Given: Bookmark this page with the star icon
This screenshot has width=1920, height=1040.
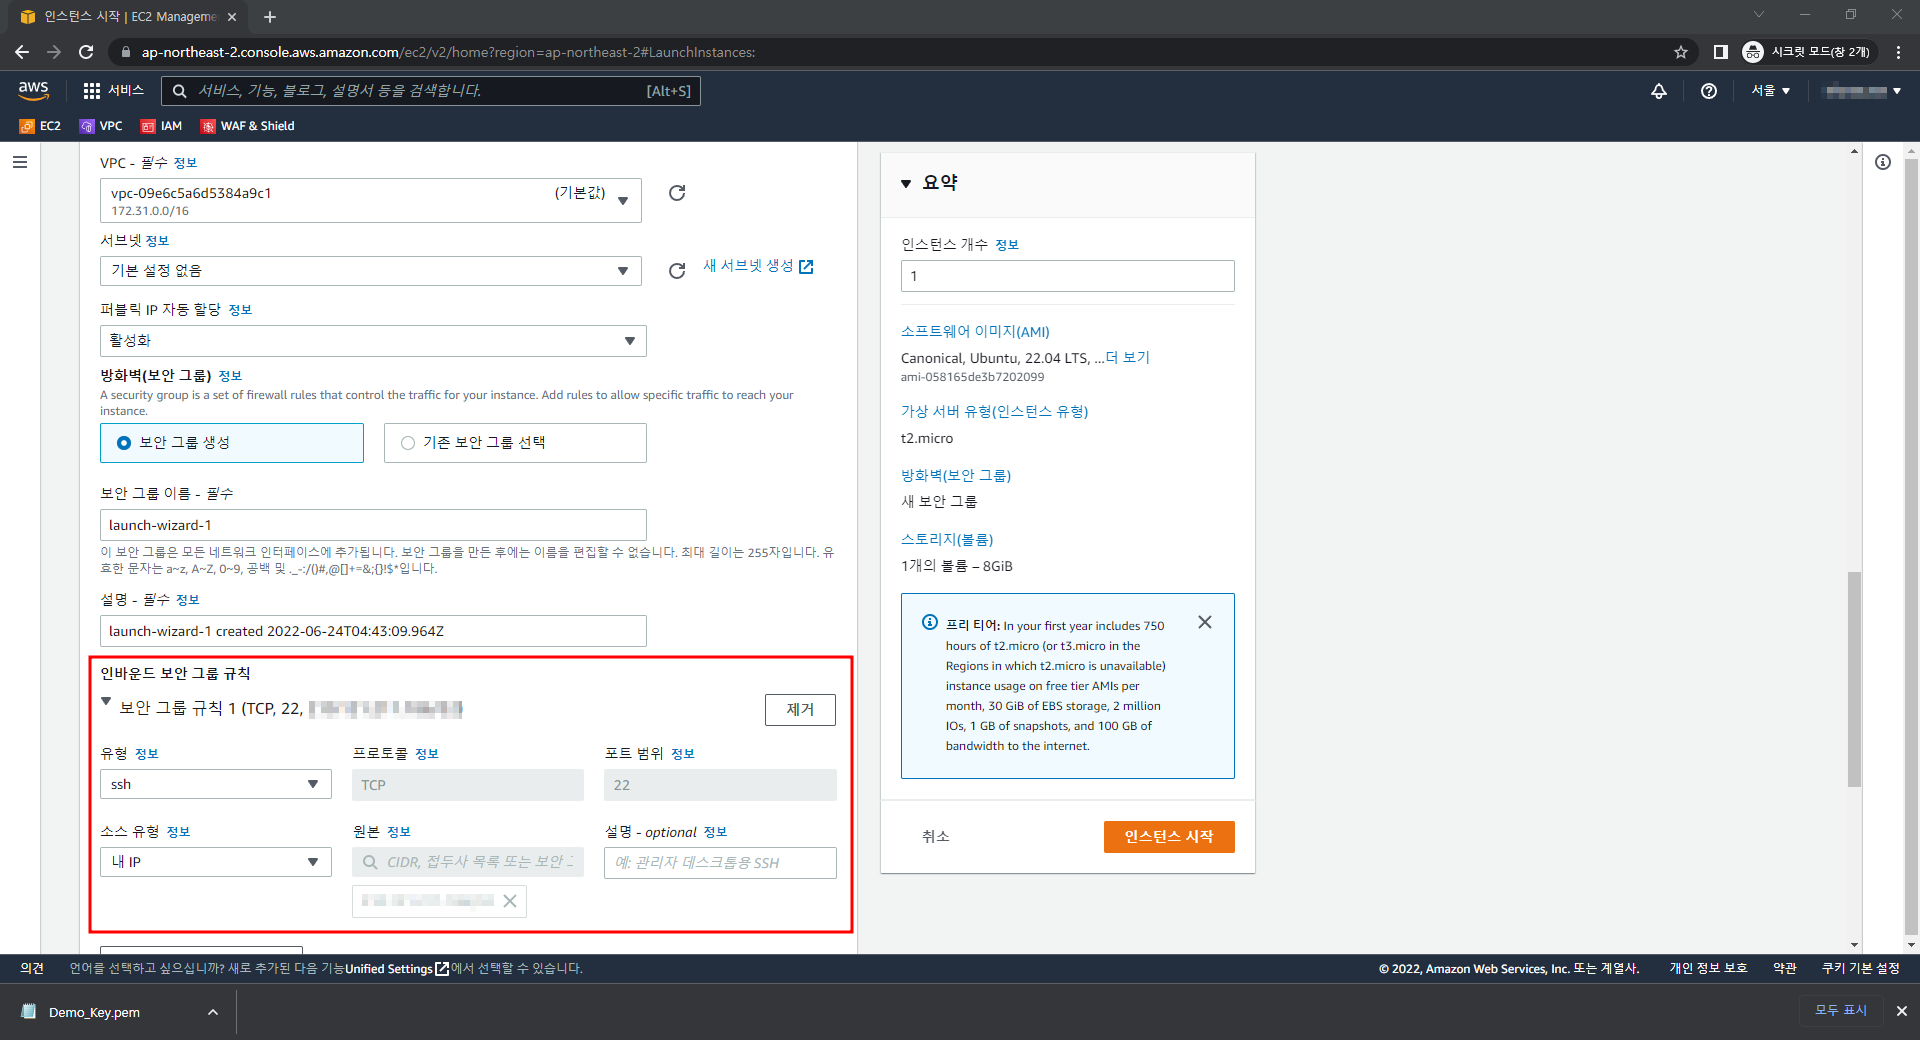Looking at the screenshot, I should 1681,52.
